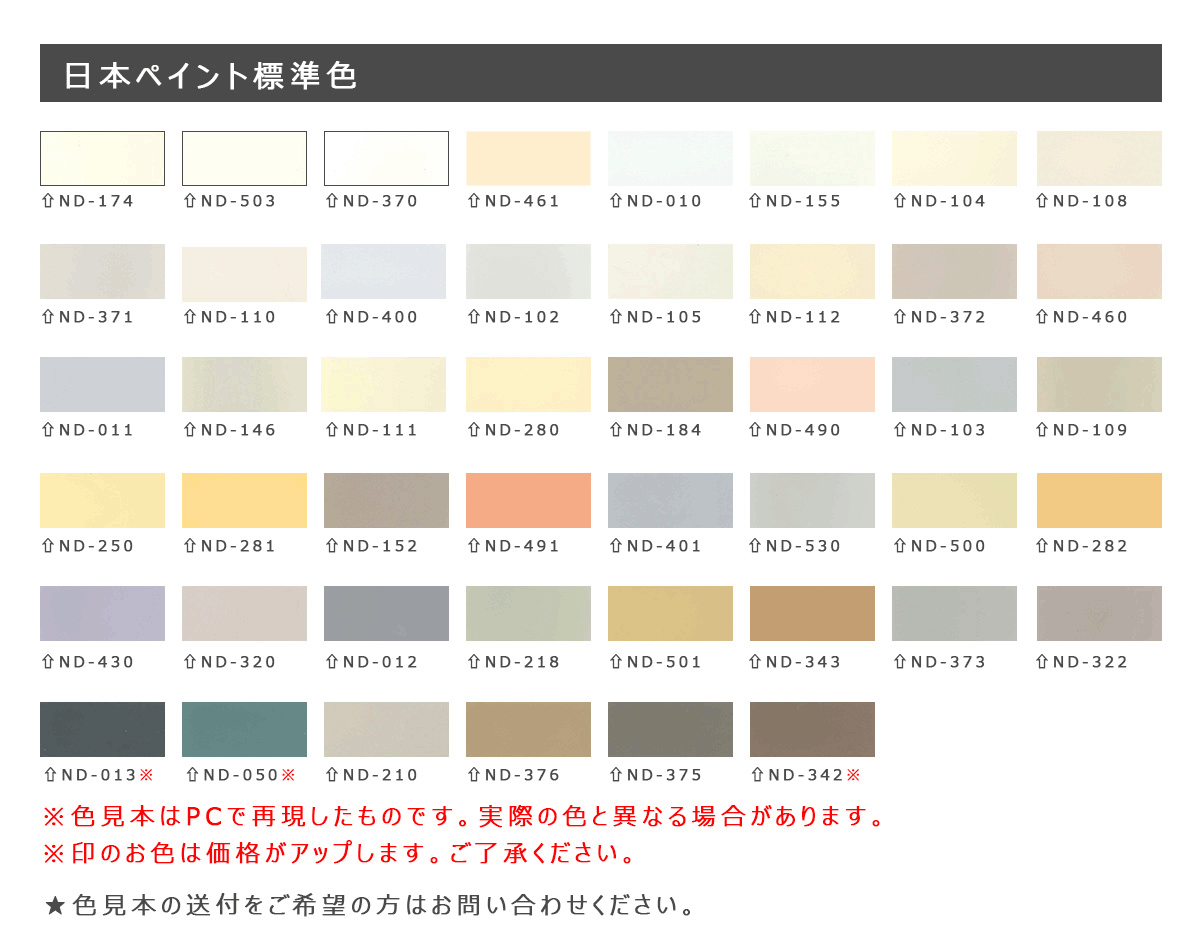1200x927 pixels.
Task: Select the ND-050 teal green swatch
Action: 244,729
